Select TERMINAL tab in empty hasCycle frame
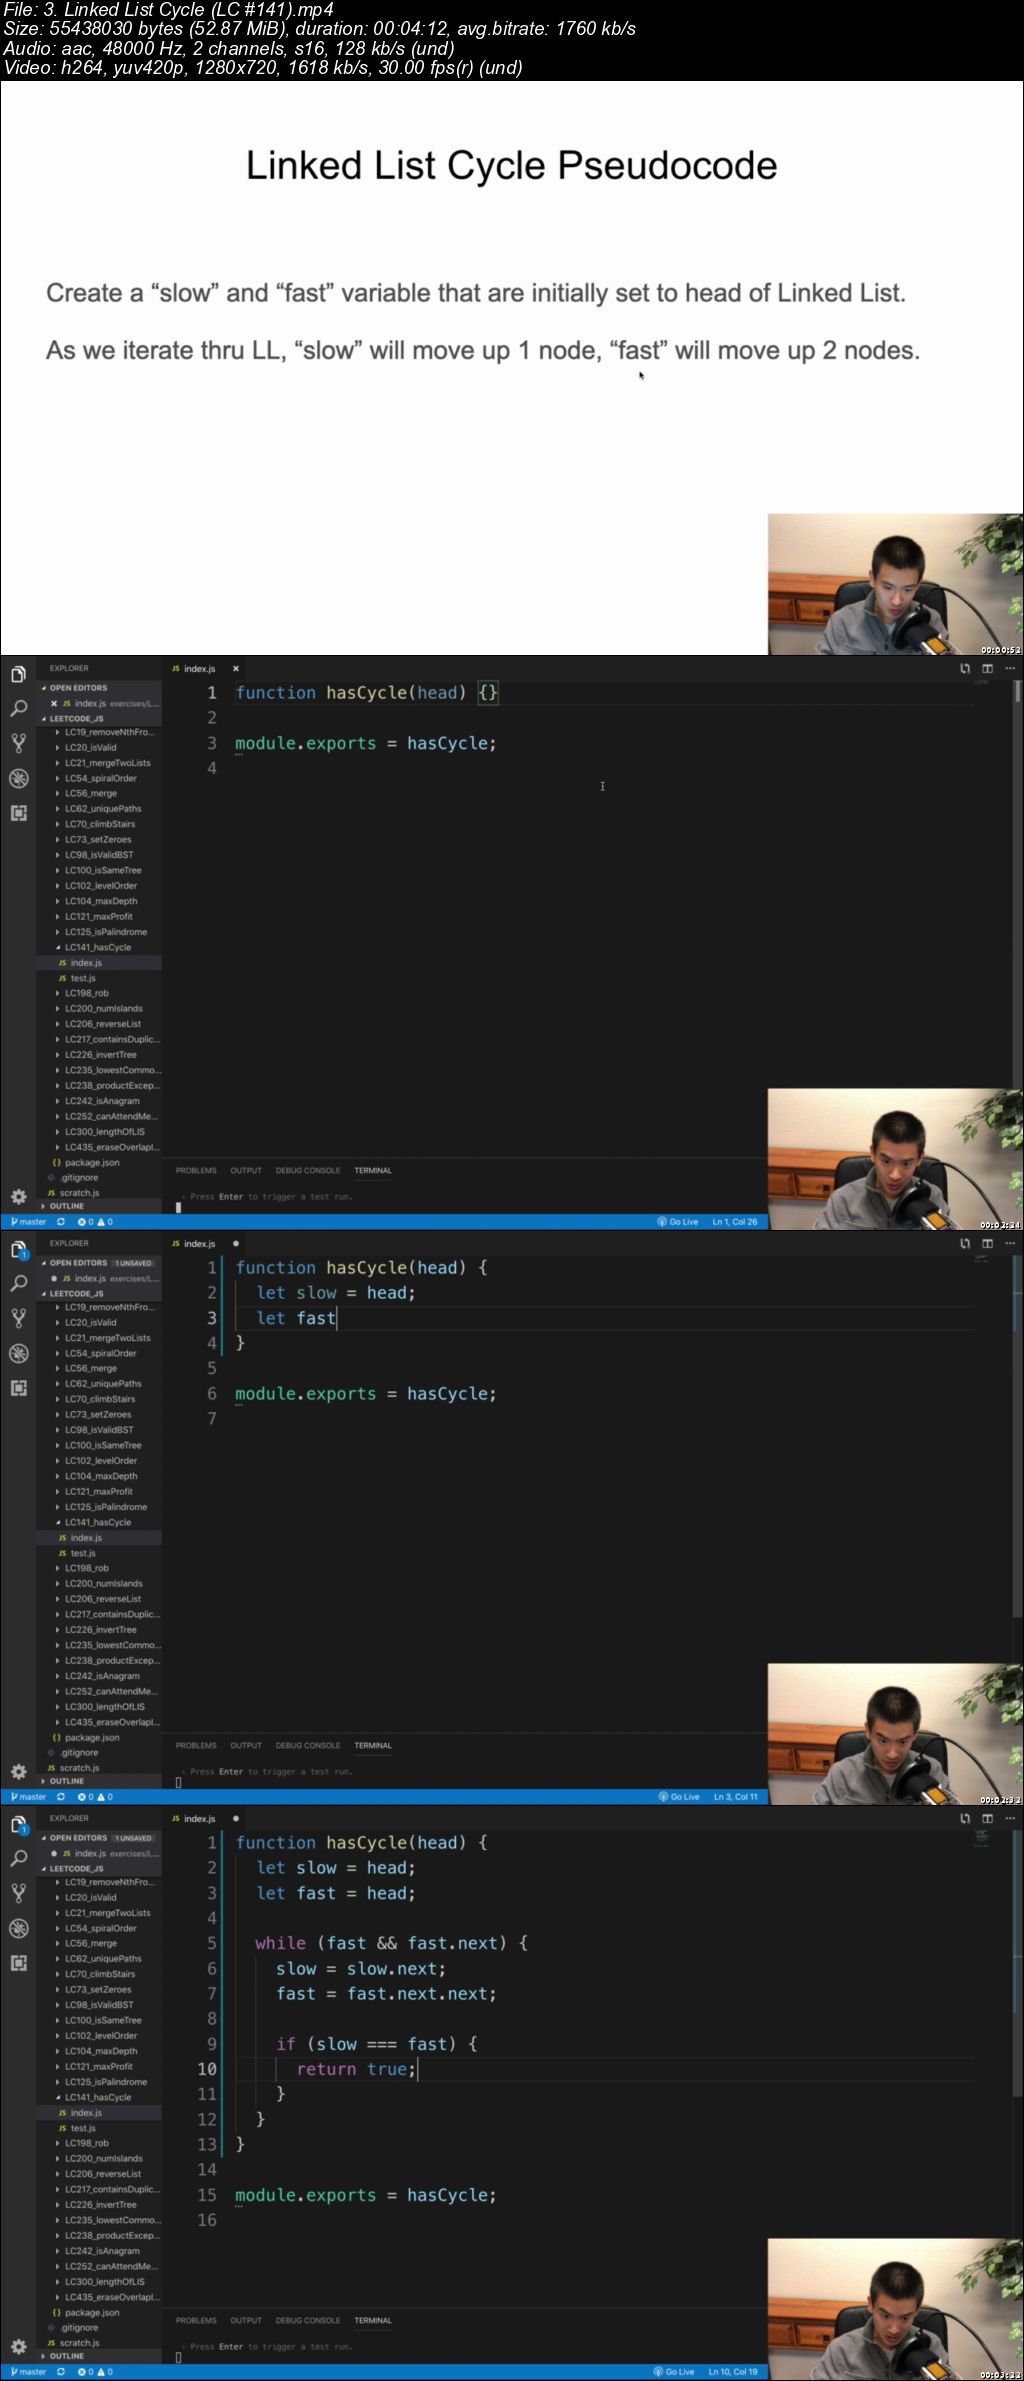Screen dimensions: 1024x2381 (373, 1170)
